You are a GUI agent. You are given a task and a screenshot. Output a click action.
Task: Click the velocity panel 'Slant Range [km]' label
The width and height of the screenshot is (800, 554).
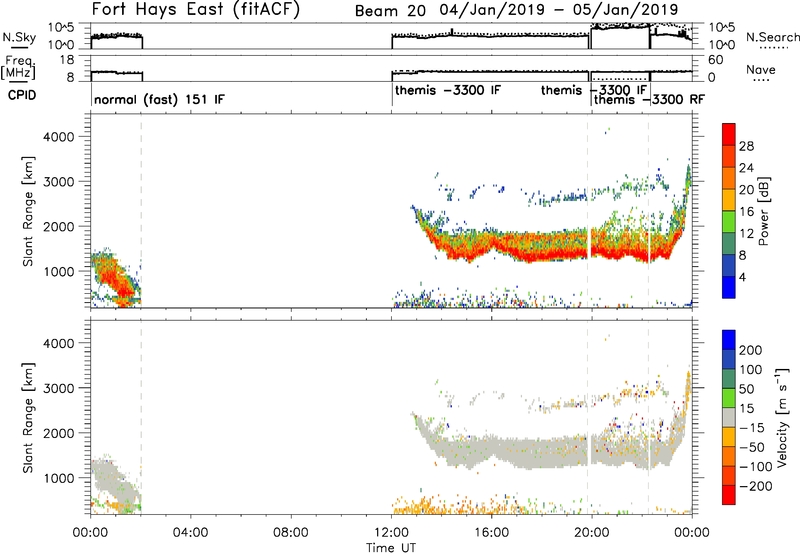pos(28,418)
